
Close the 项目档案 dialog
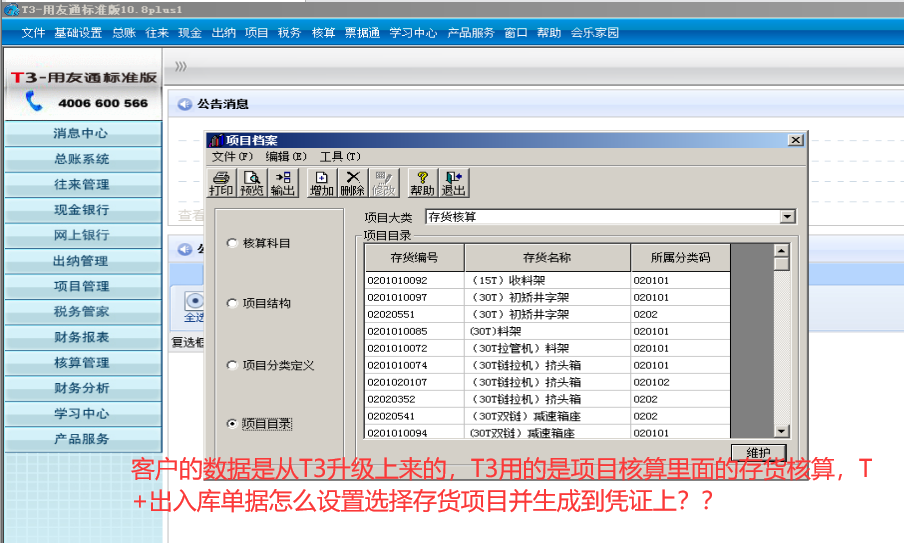pyautogui.click(x=796, y=140)
